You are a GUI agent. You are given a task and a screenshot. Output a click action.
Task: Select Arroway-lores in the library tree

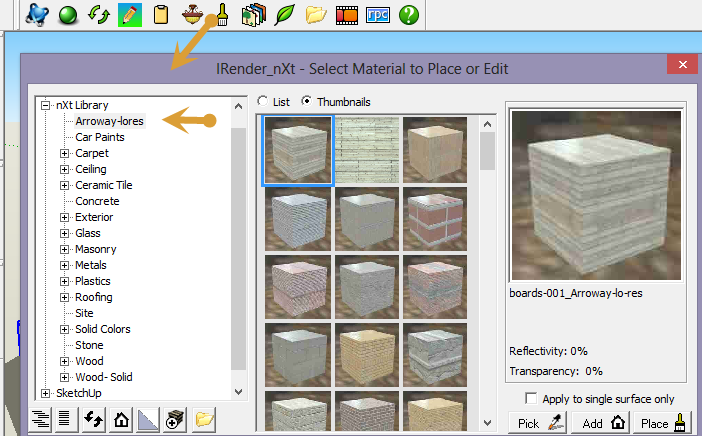[x=109, y=121]
